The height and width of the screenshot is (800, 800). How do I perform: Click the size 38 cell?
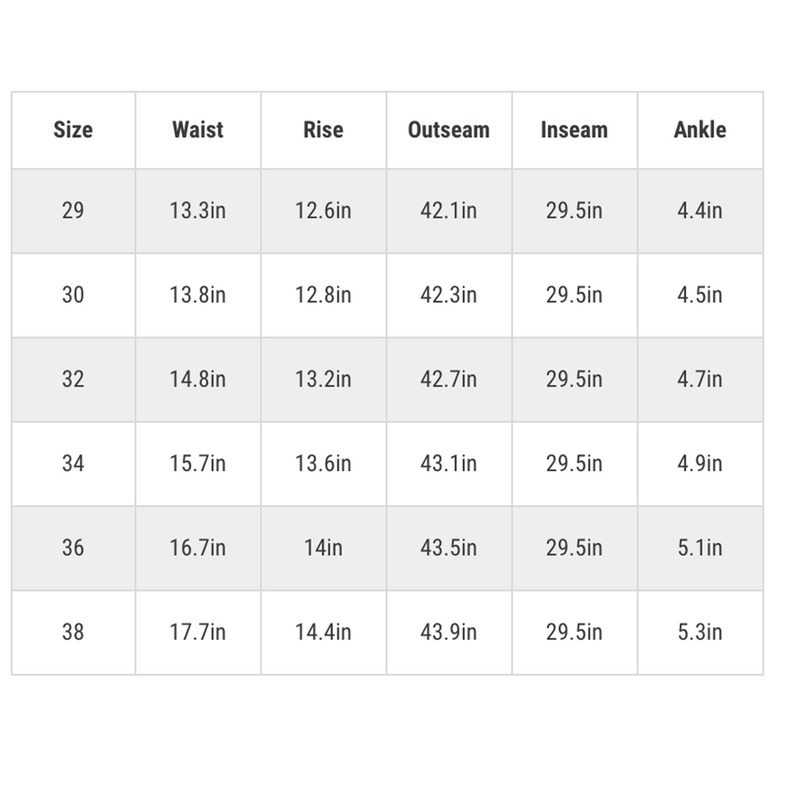click(73, 632)
